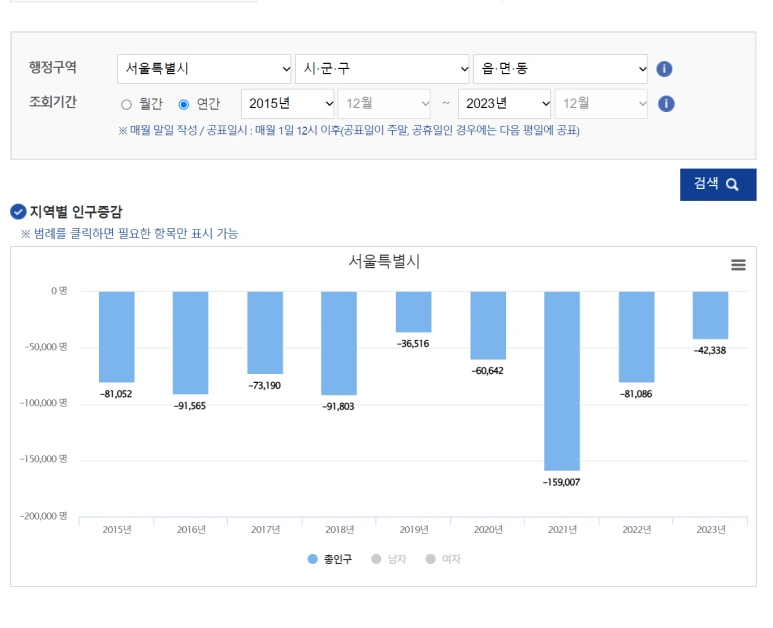The height and width of the screenshot is (628, 773).
Task: Click the 매월 말일 작성 notice text
Action: tap(349, 131)
